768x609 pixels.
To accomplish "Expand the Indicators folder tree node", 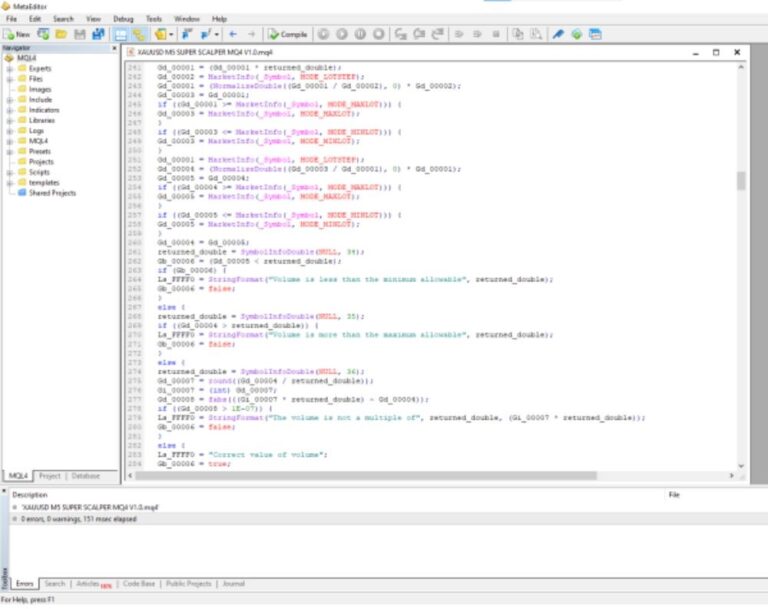I will (9, 110).
